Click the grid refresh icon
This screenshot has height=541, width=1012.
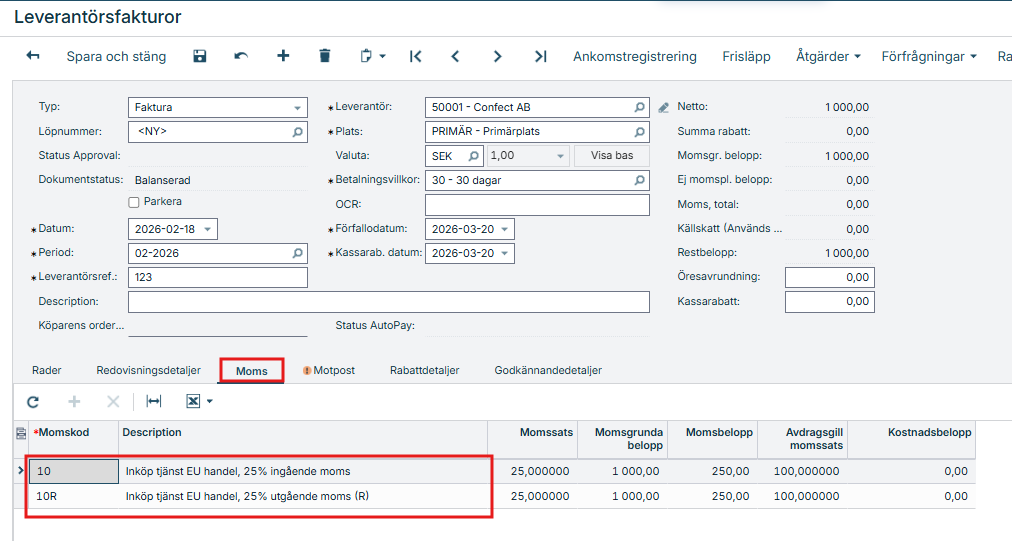33,401
